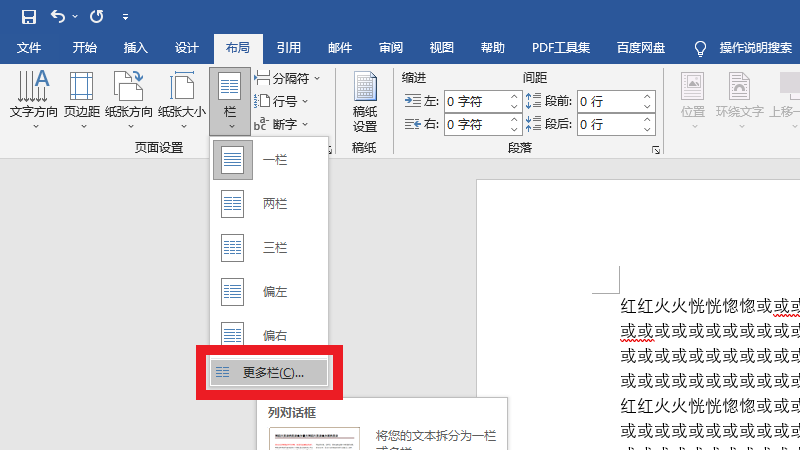Open the PDF工具集 tab

pos(561,48)
